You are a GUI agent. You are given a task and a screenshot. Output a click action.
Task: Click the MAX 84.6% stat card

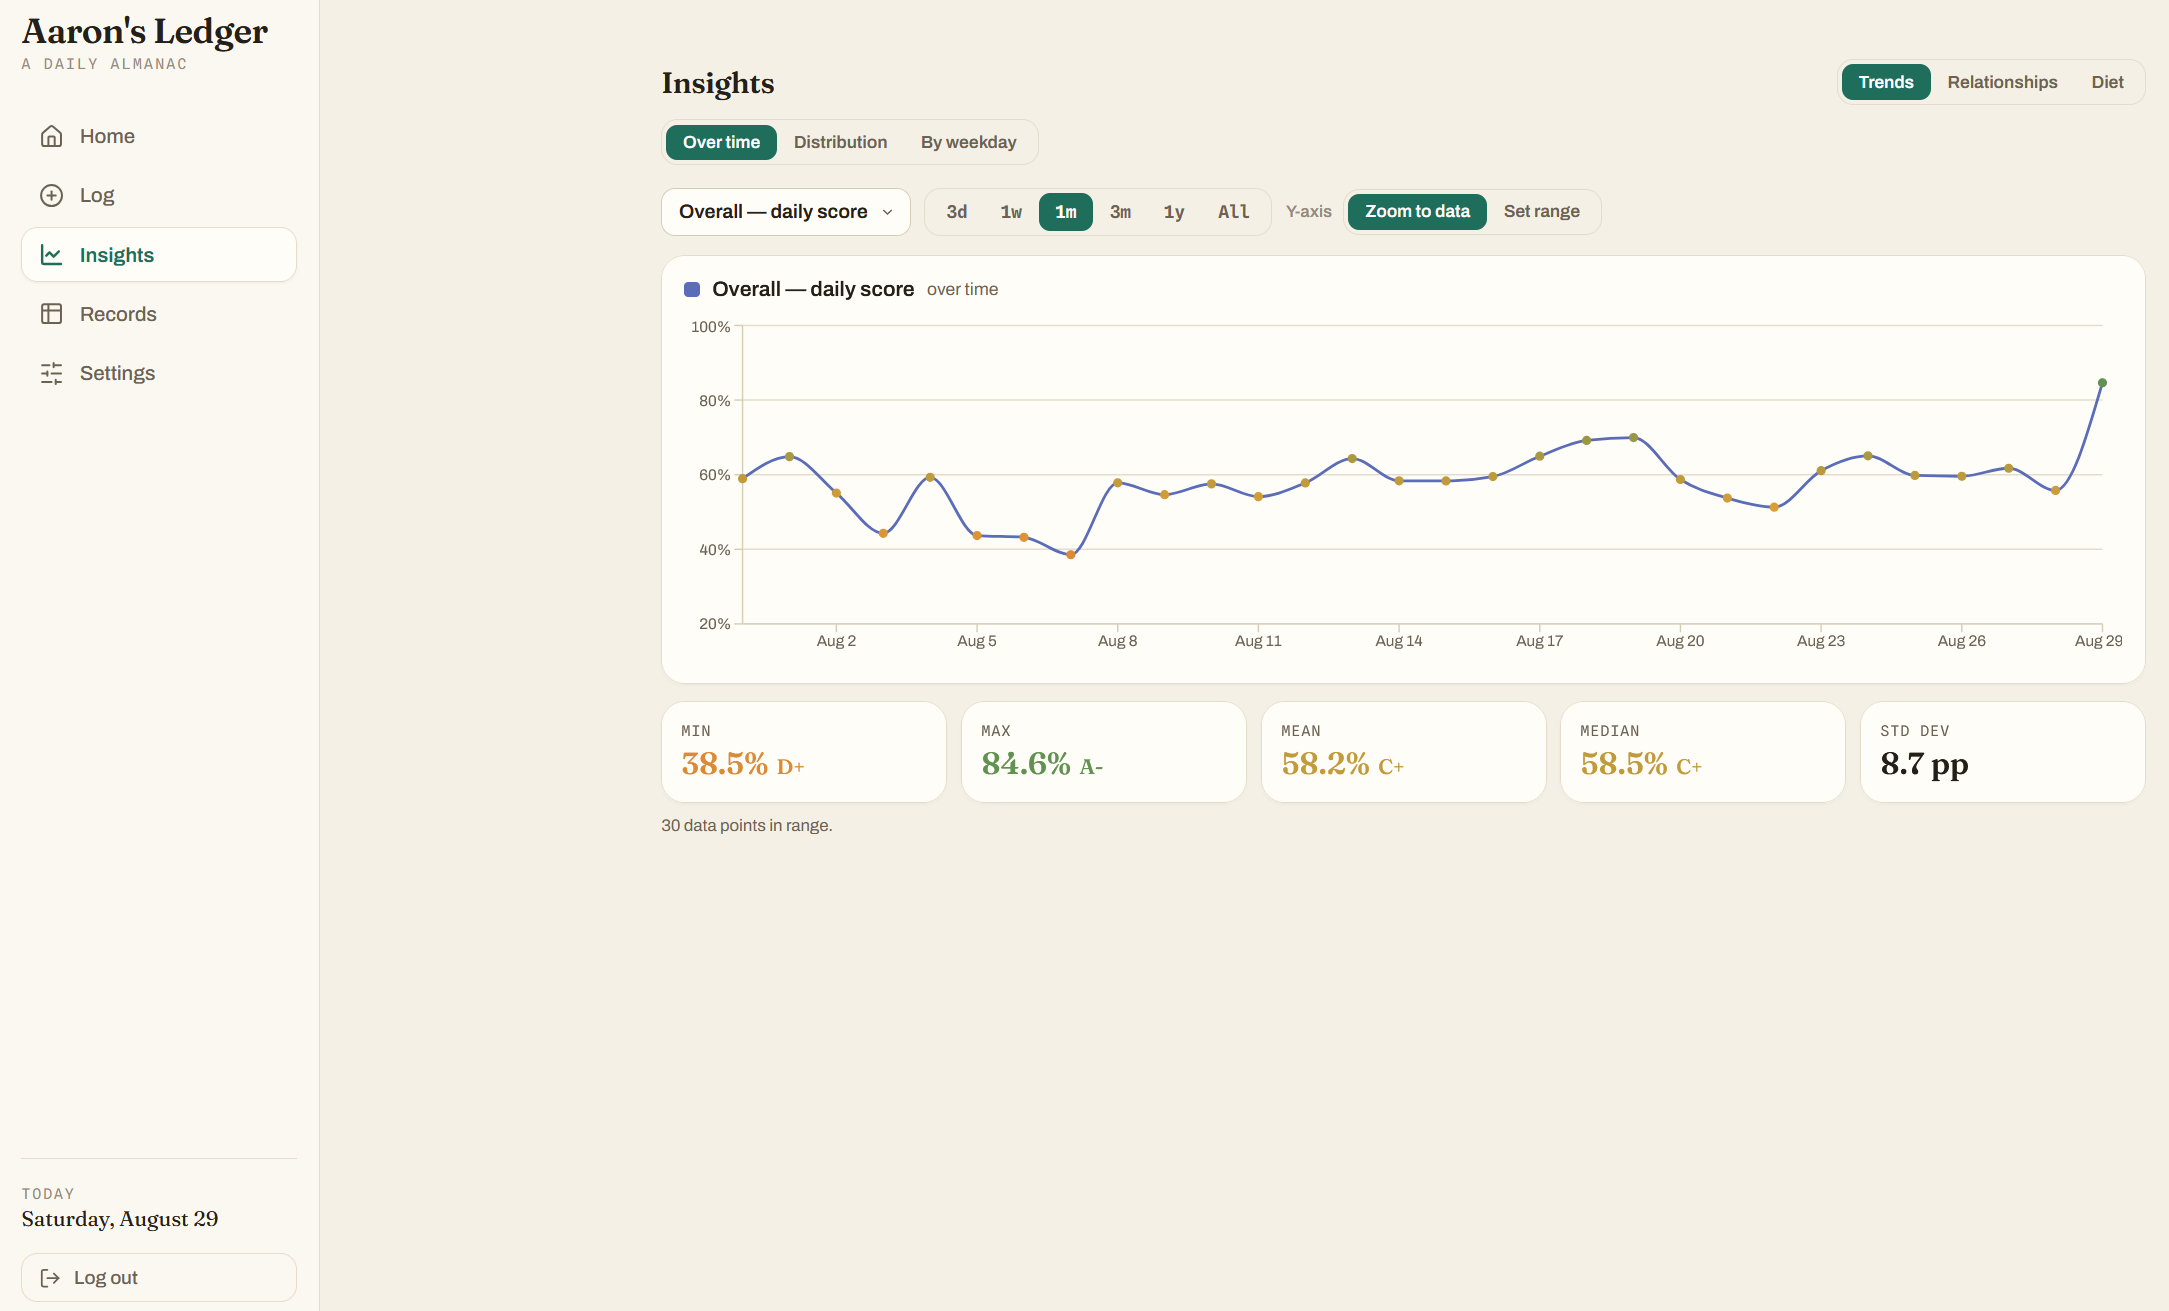[1104, 752]
